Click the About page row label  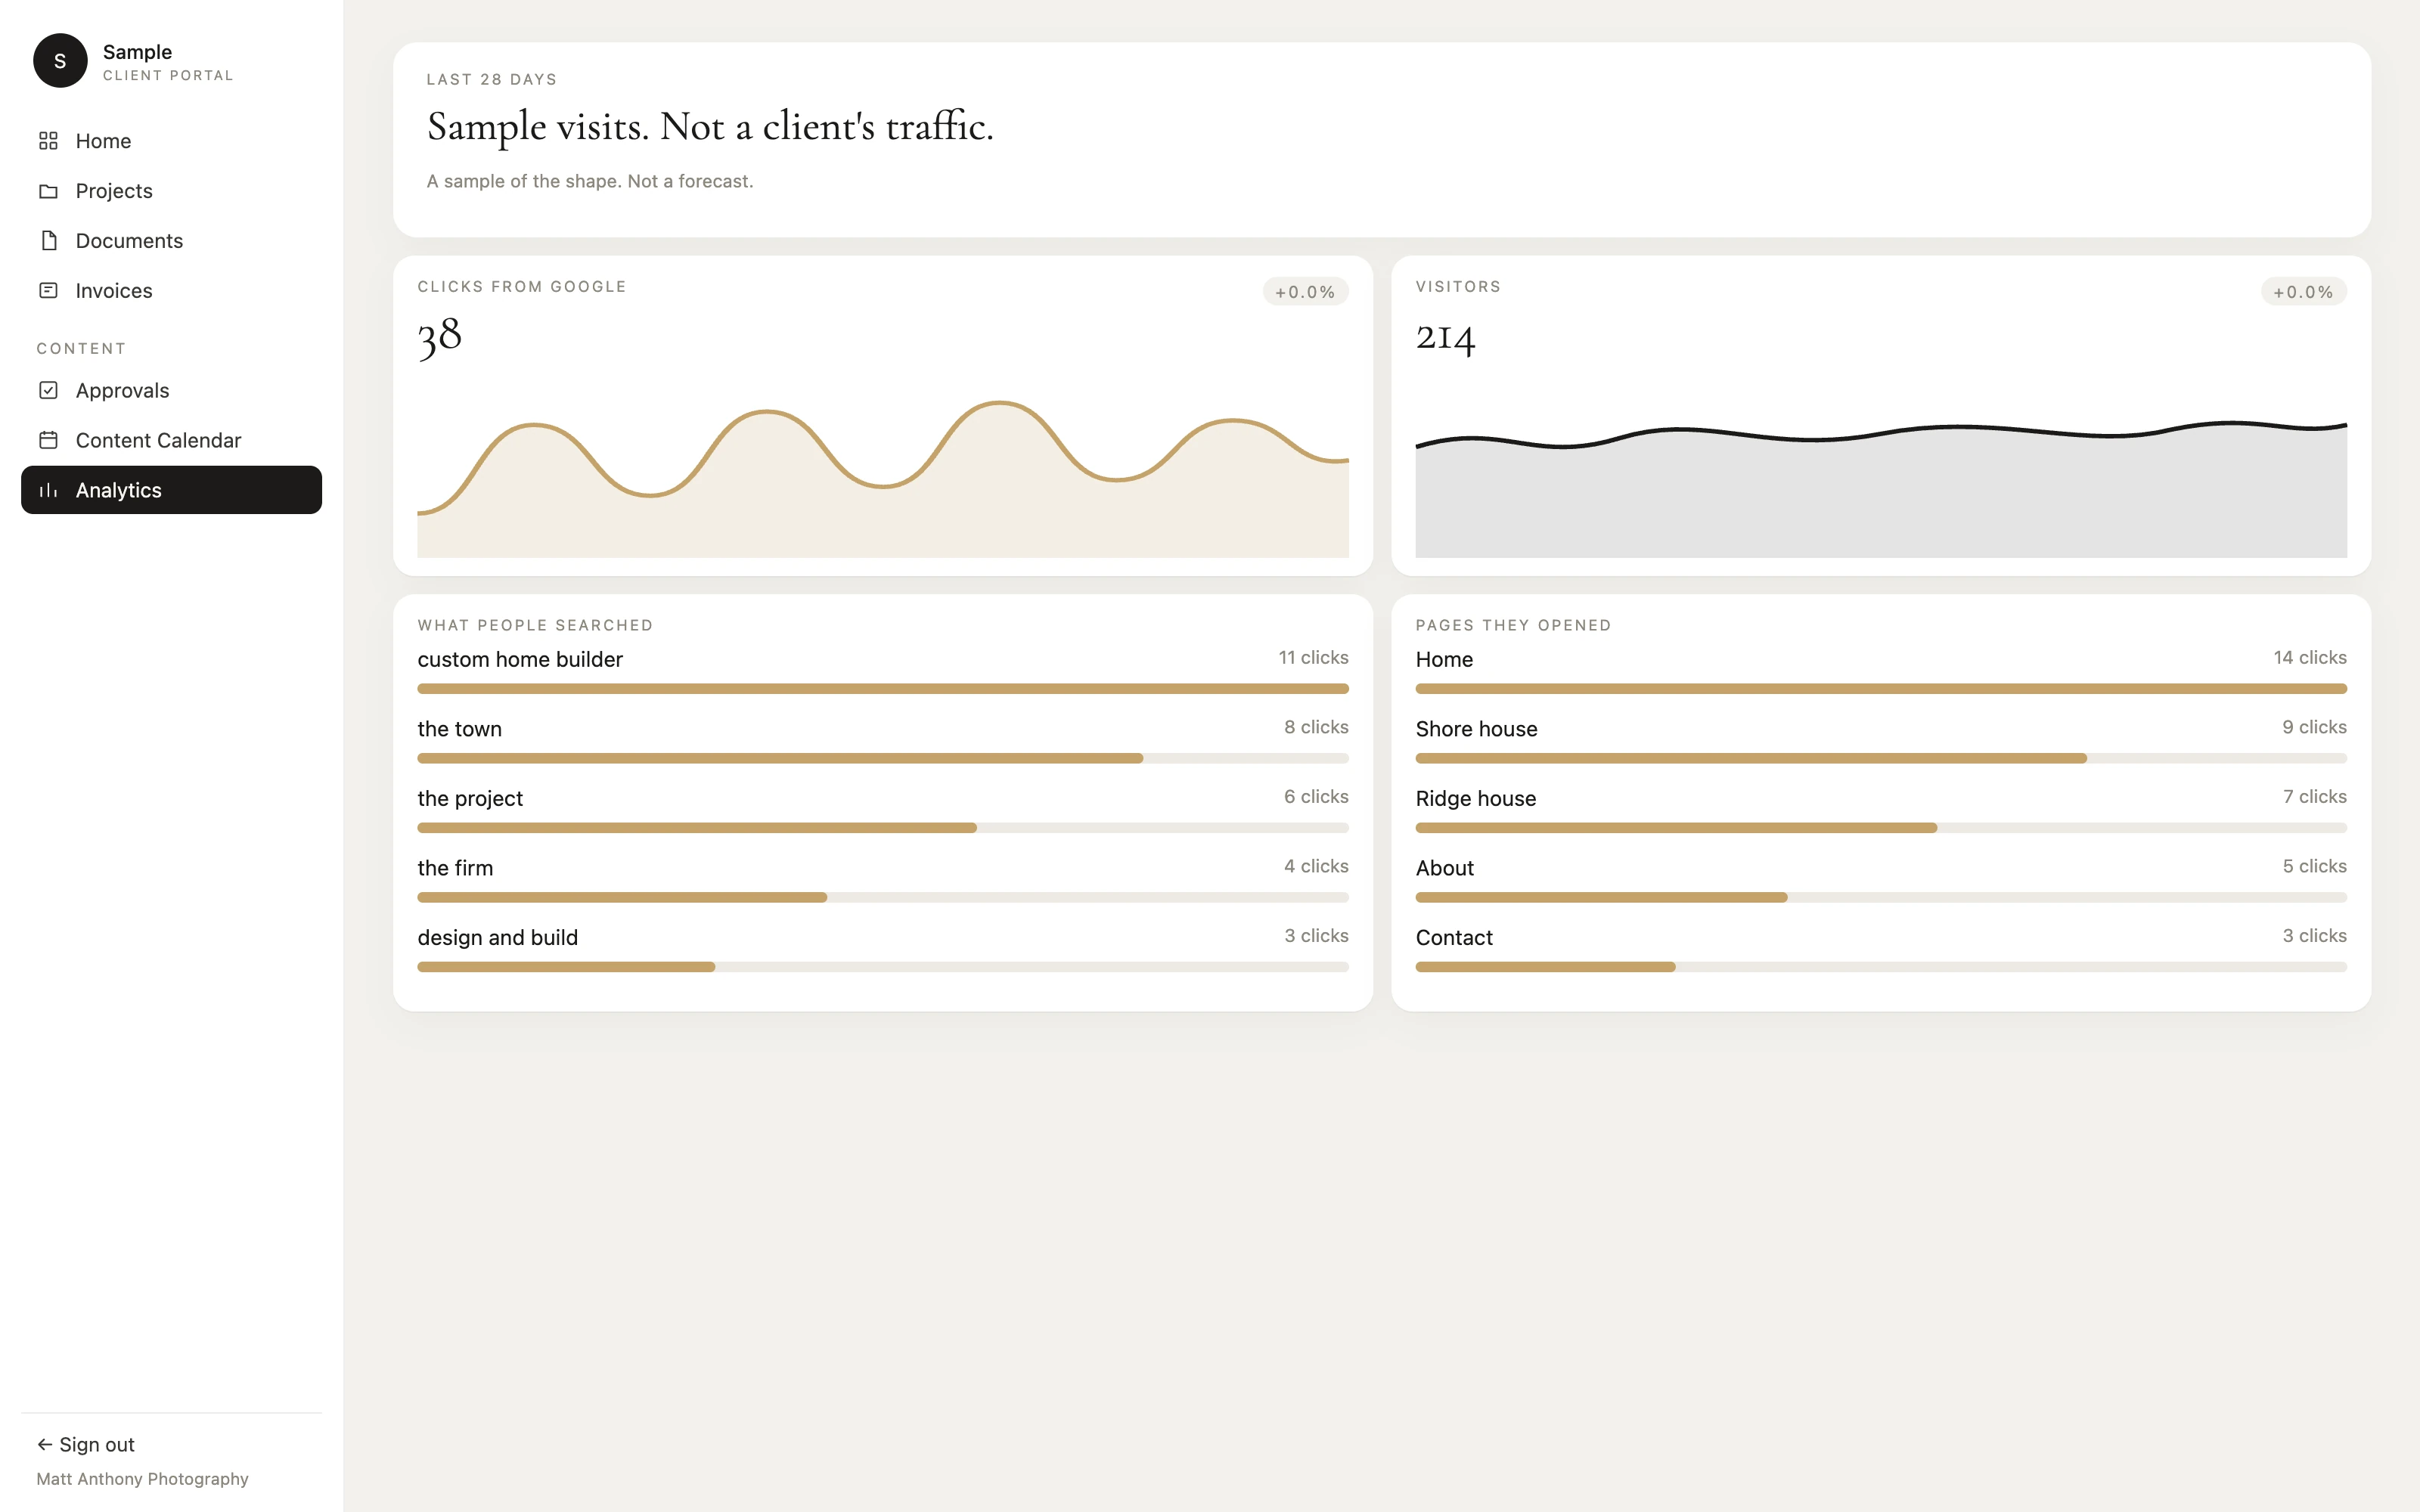1445,868
